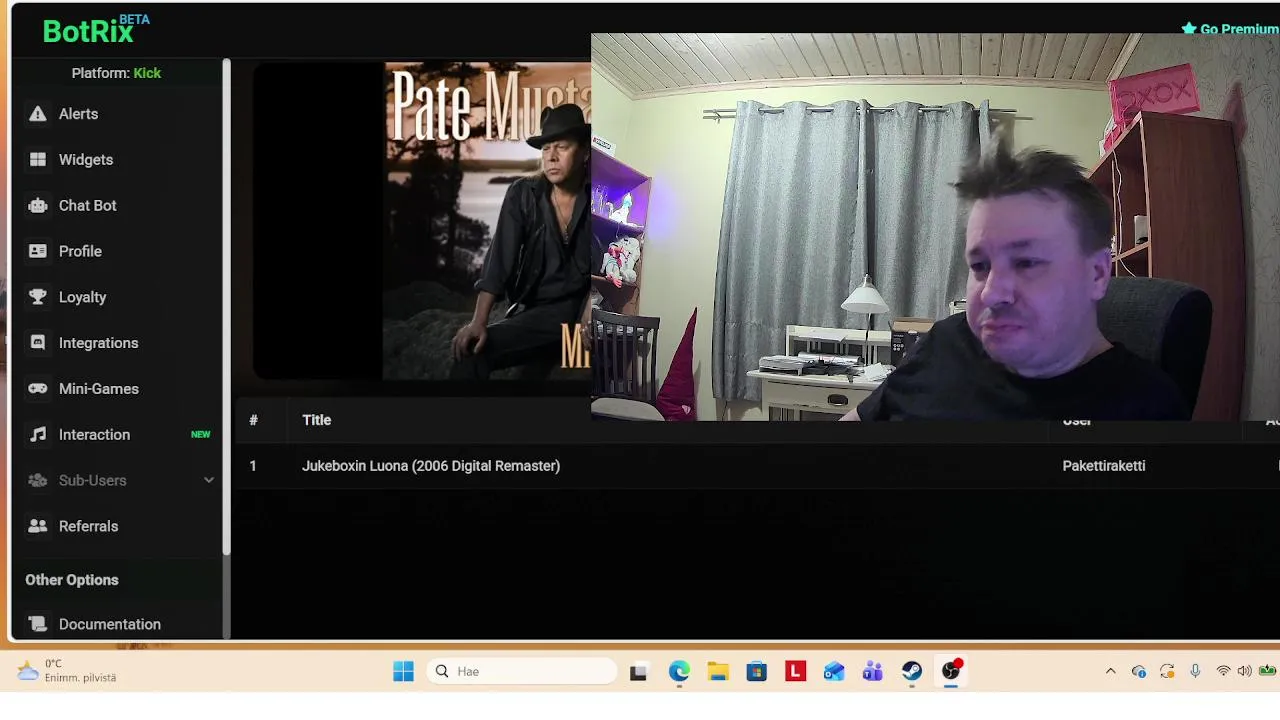Open Microsoft Teams from the taskbar
The height and width of the screenshot is (720, 1280).
pos(873,672)
